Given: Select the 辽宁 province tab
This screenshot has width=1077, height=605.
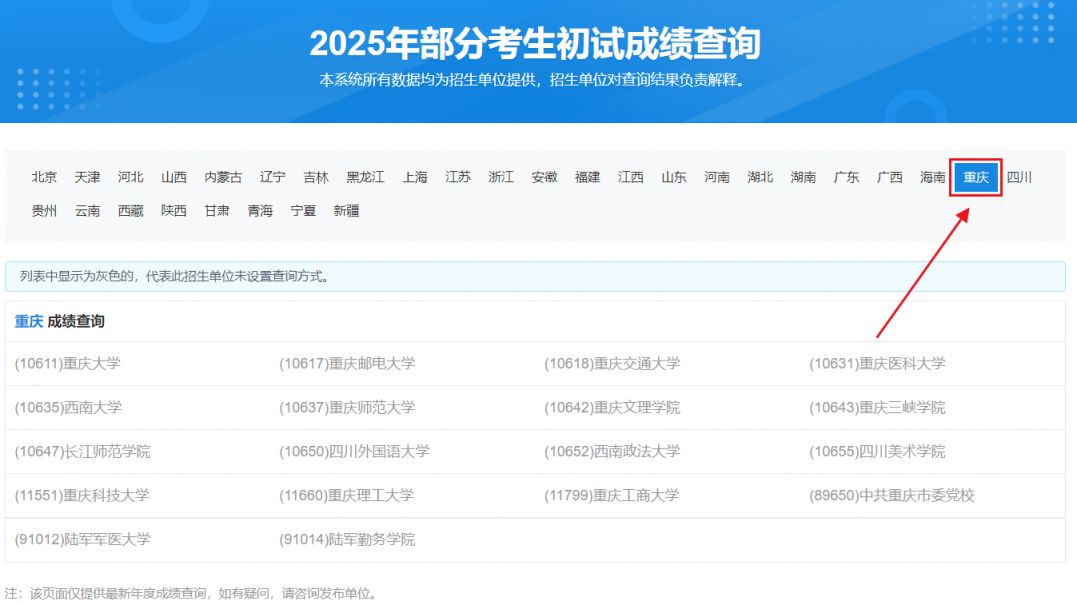Looking at the screenshot, I should (273, 177).
